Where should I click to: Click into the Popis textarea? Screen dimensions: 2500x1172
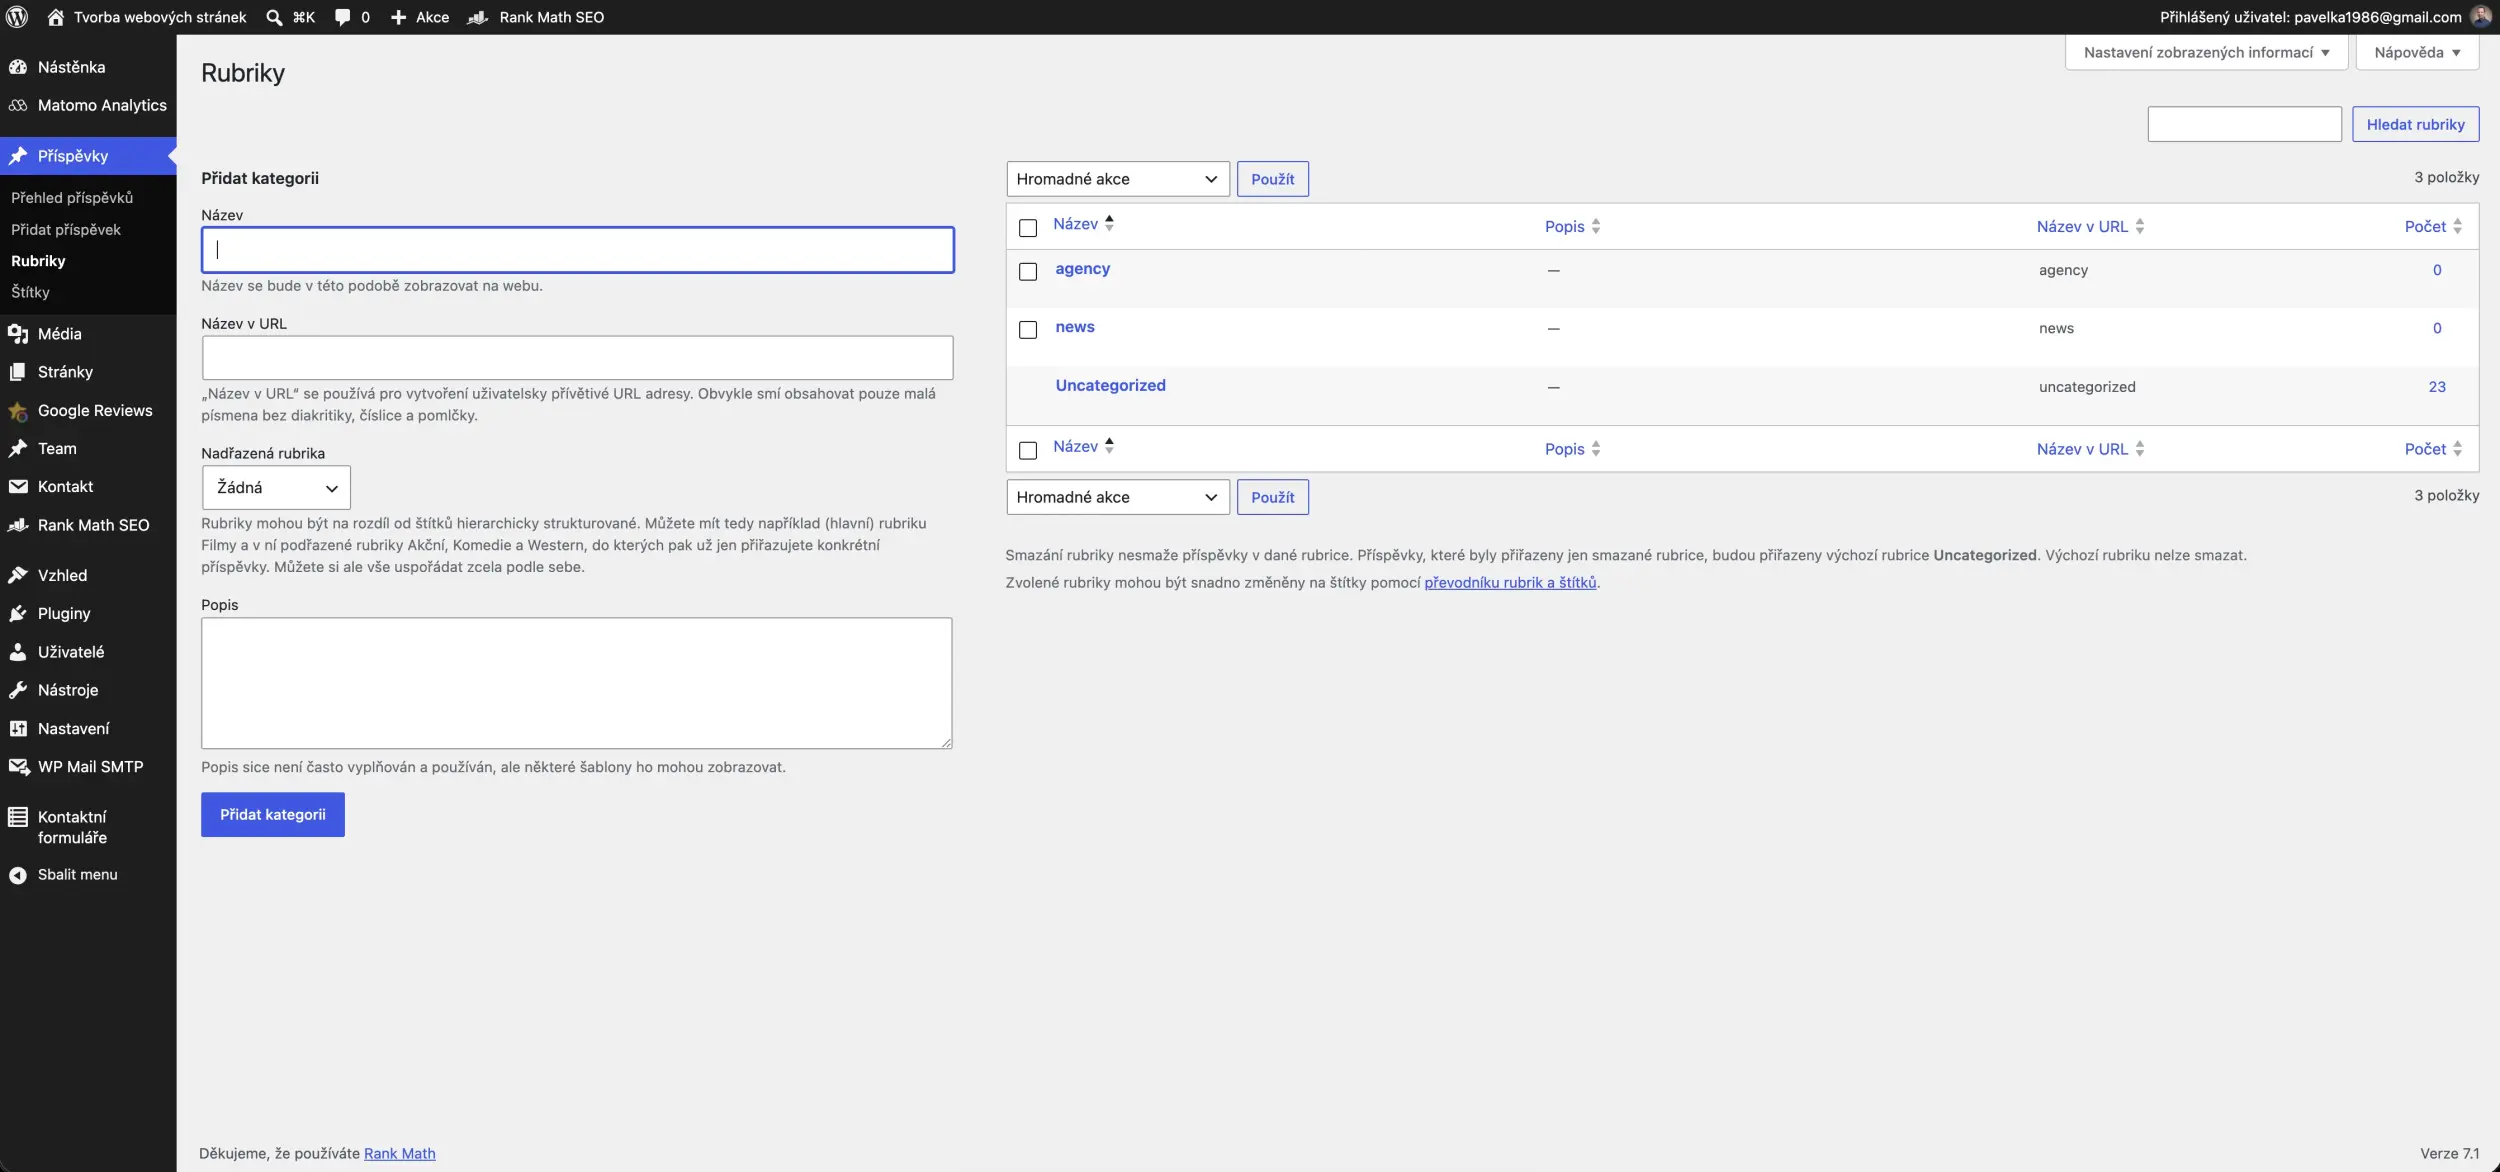577,683
